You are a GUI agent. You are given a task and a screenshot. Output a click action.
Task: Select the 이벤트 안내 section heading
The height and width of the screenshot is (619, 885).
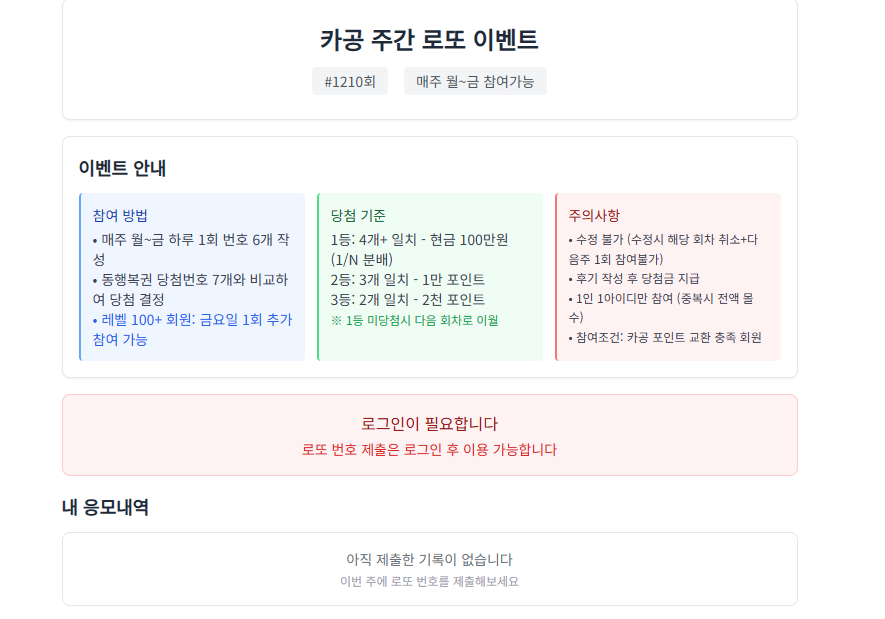pyautogui.click(x=122, y=168)
